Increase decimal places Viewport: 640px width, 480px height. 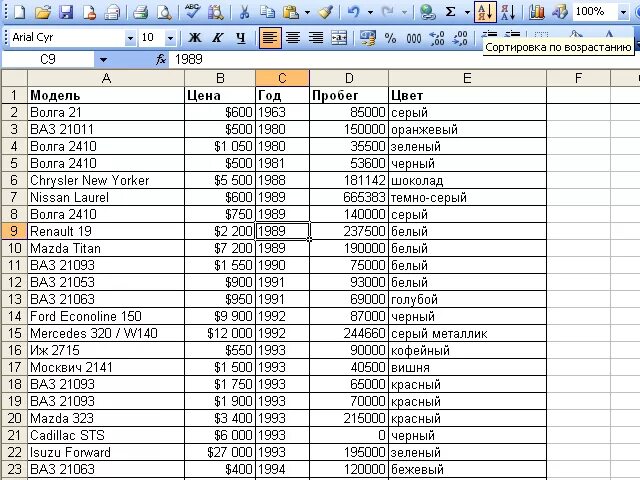437,38
